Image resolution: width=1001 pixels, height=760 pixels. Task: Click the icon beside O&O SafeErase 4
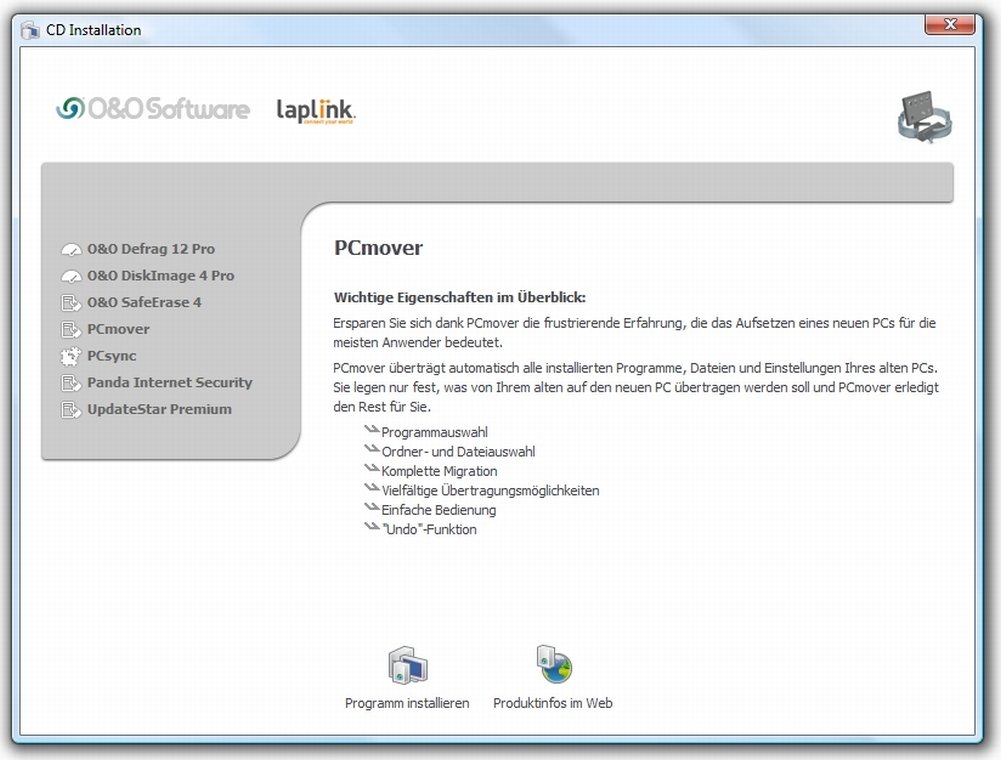(x=71, y=303)
